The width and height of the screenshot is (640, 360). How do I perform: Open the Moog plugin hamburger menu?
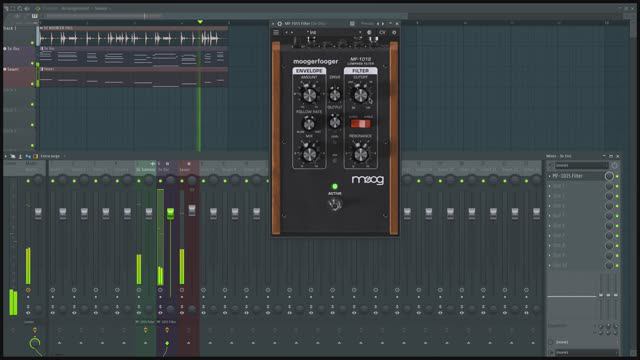(276, 32)
